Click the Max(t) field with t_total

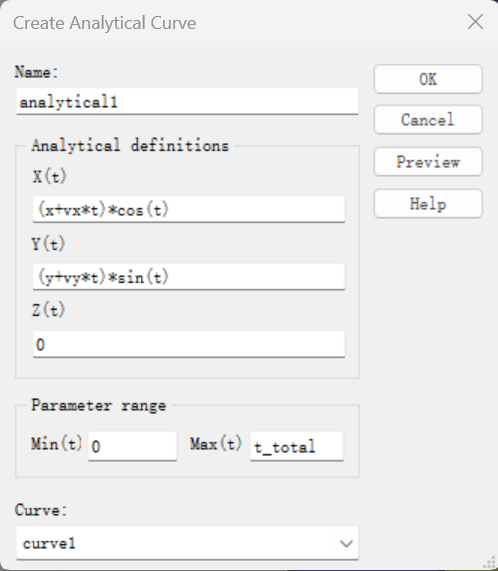coord(297,446)
